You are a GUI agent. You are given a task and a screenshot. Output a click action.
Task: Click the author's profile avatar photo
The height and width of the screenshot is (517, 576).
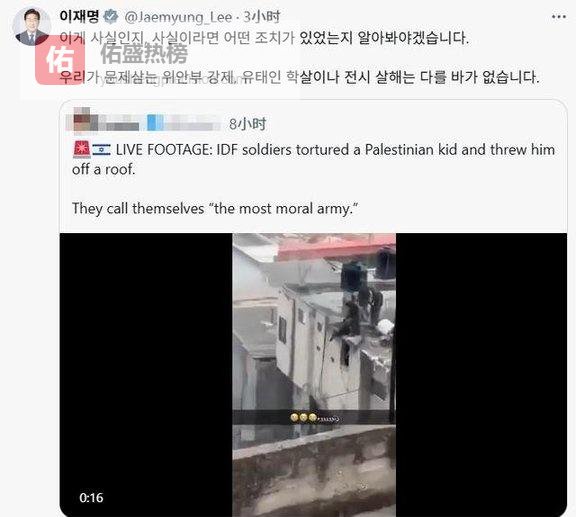pos(32,26)
